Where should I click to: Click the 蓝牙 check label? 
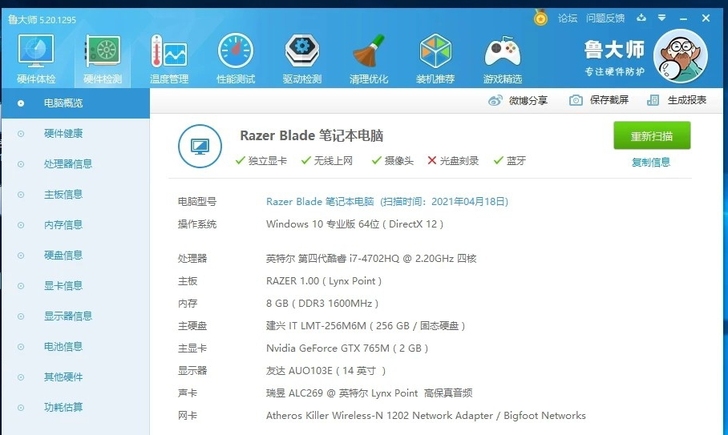tap(510, 161)
